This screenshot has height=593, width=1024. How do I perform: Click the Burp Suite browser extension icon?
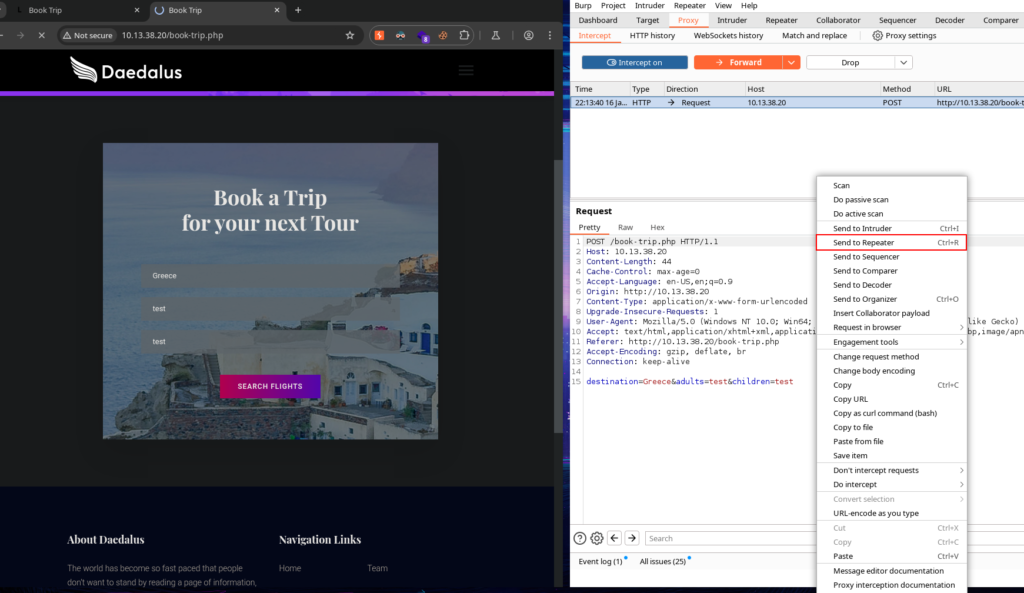pos(380,35)
